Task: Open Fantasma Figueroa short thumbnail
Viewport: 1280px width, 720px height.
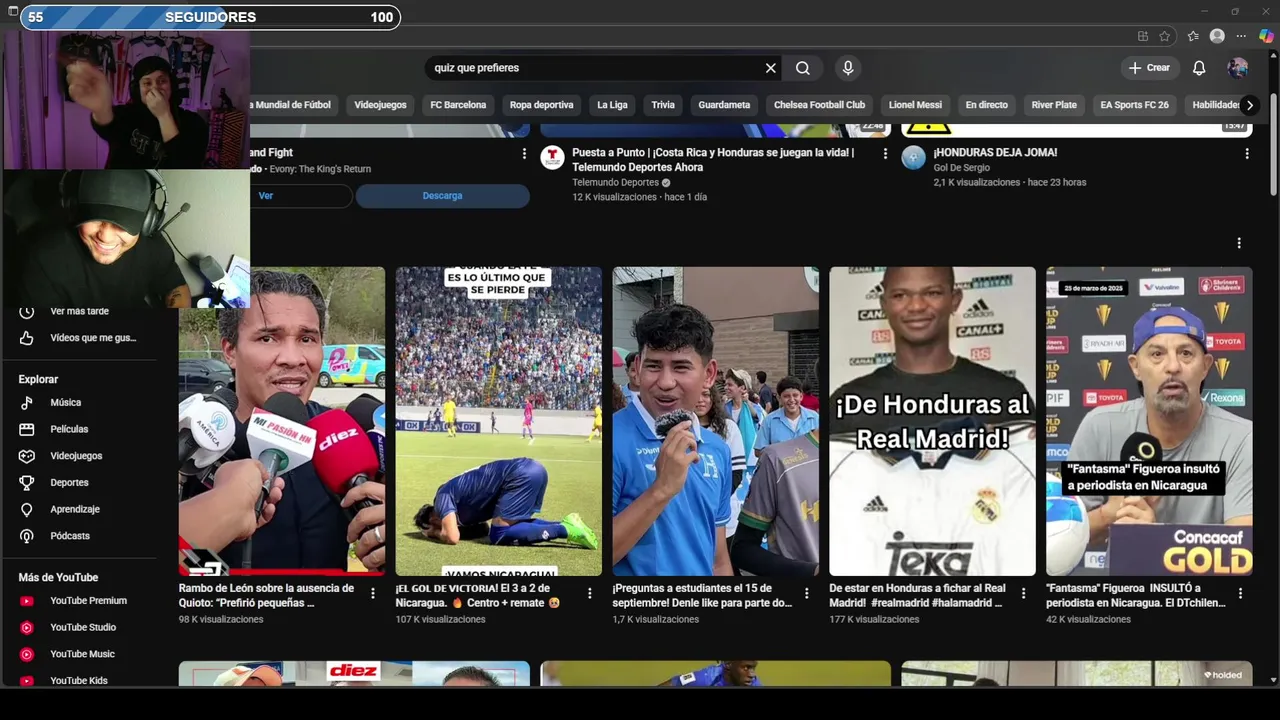Action: 1149,421
